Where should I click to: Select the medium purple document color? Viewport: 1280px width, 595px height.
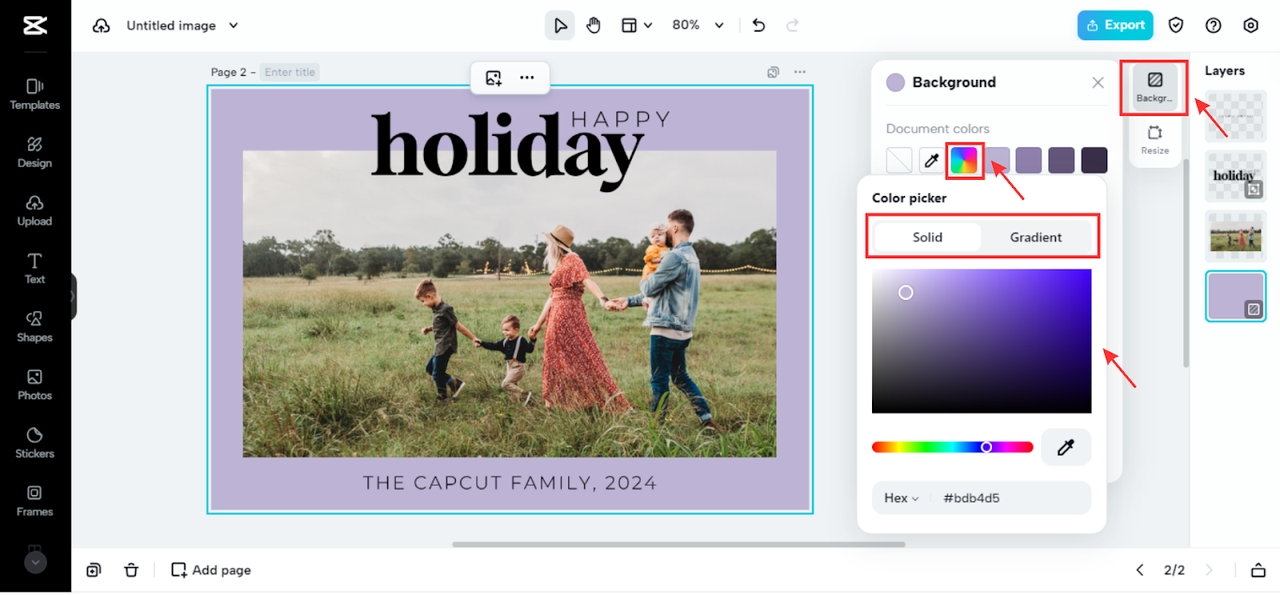tap(1029, 160)
